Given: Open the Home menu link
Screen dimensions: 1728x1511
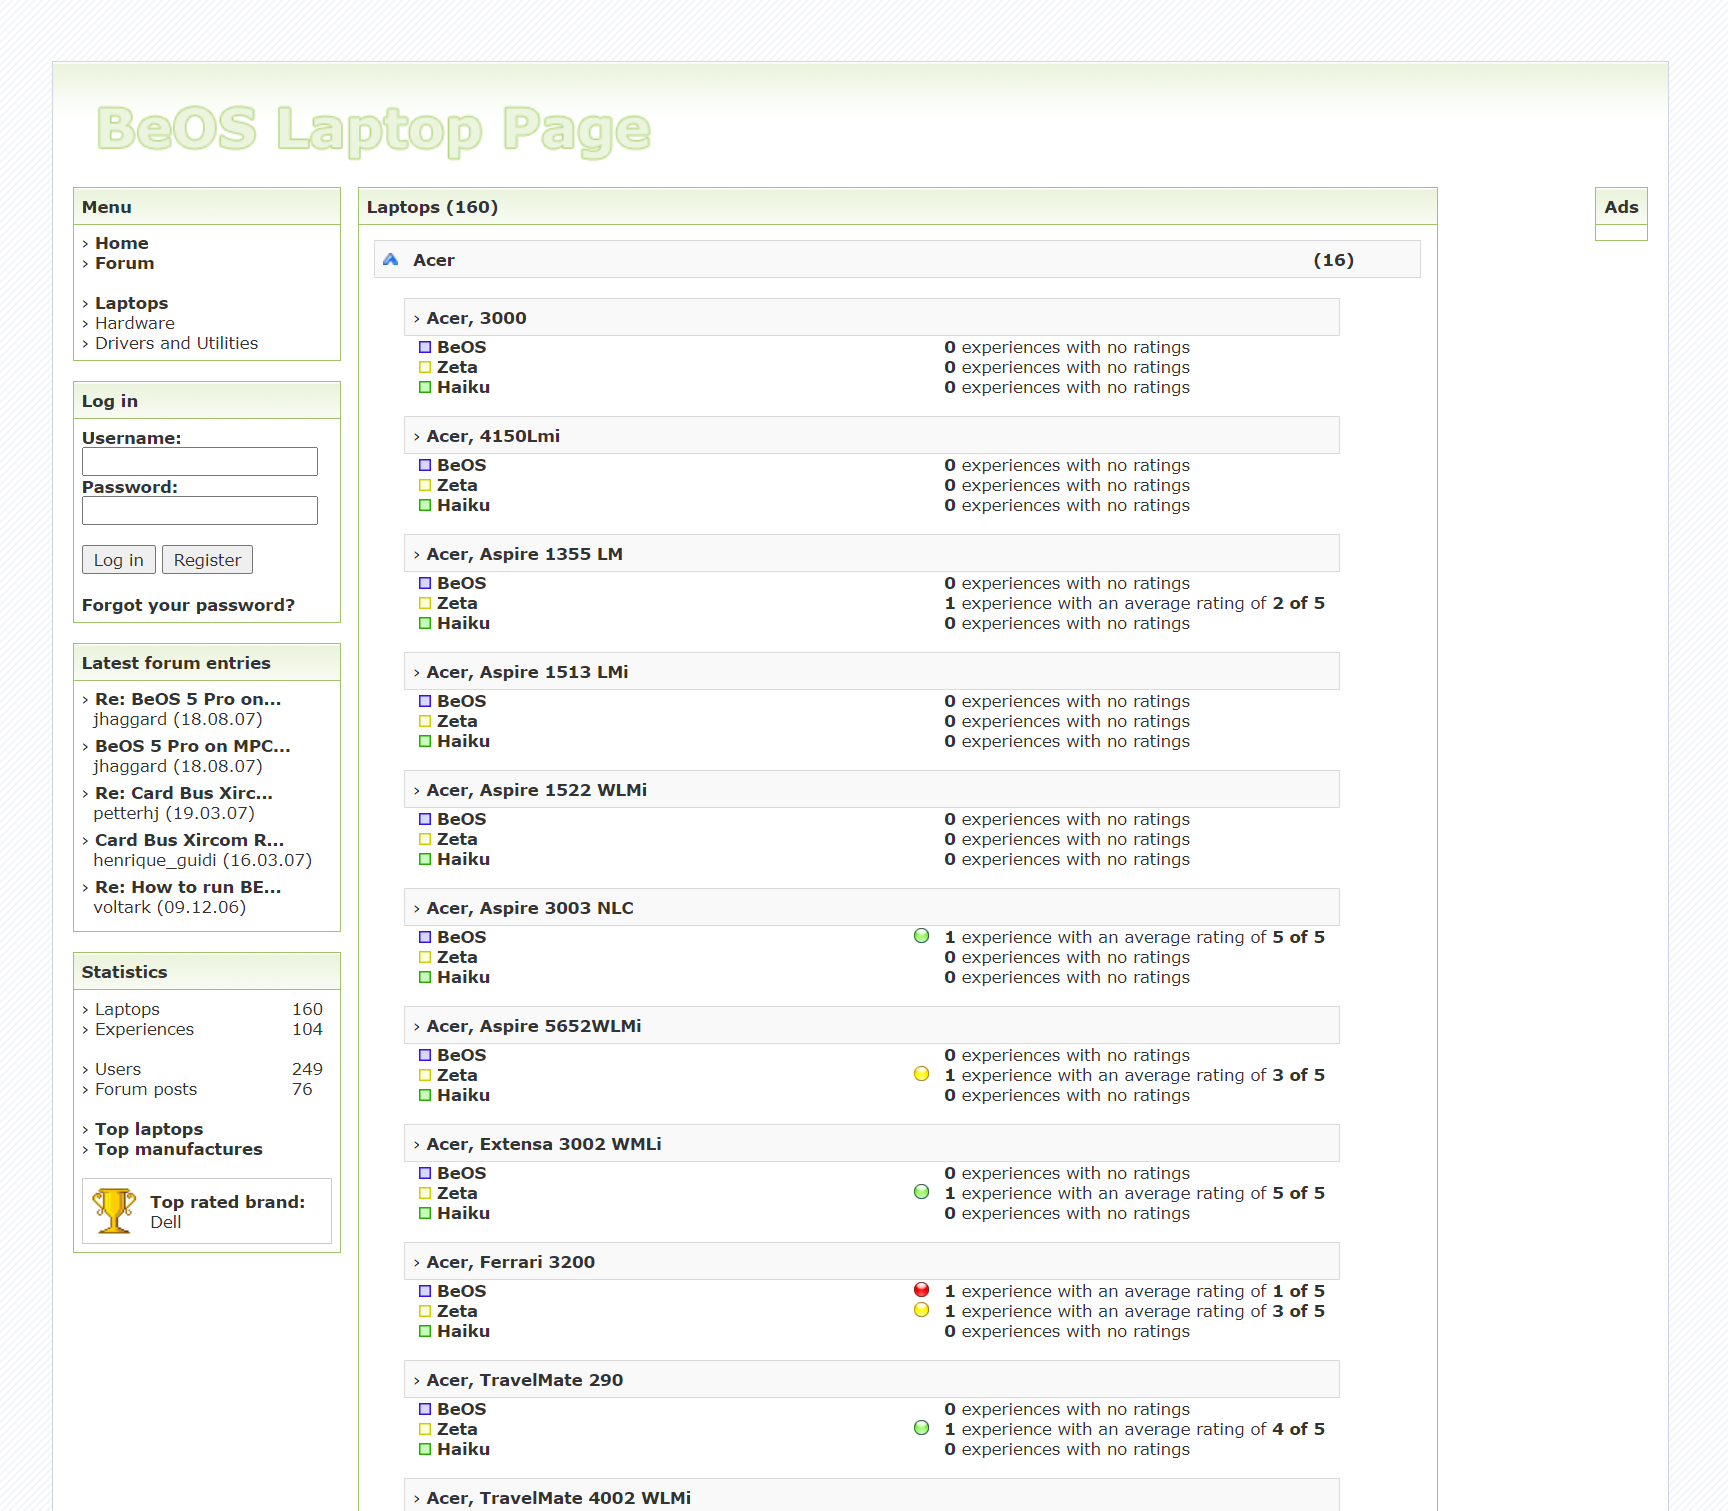Looking at the screenshot, I should (x=121, y=243).
